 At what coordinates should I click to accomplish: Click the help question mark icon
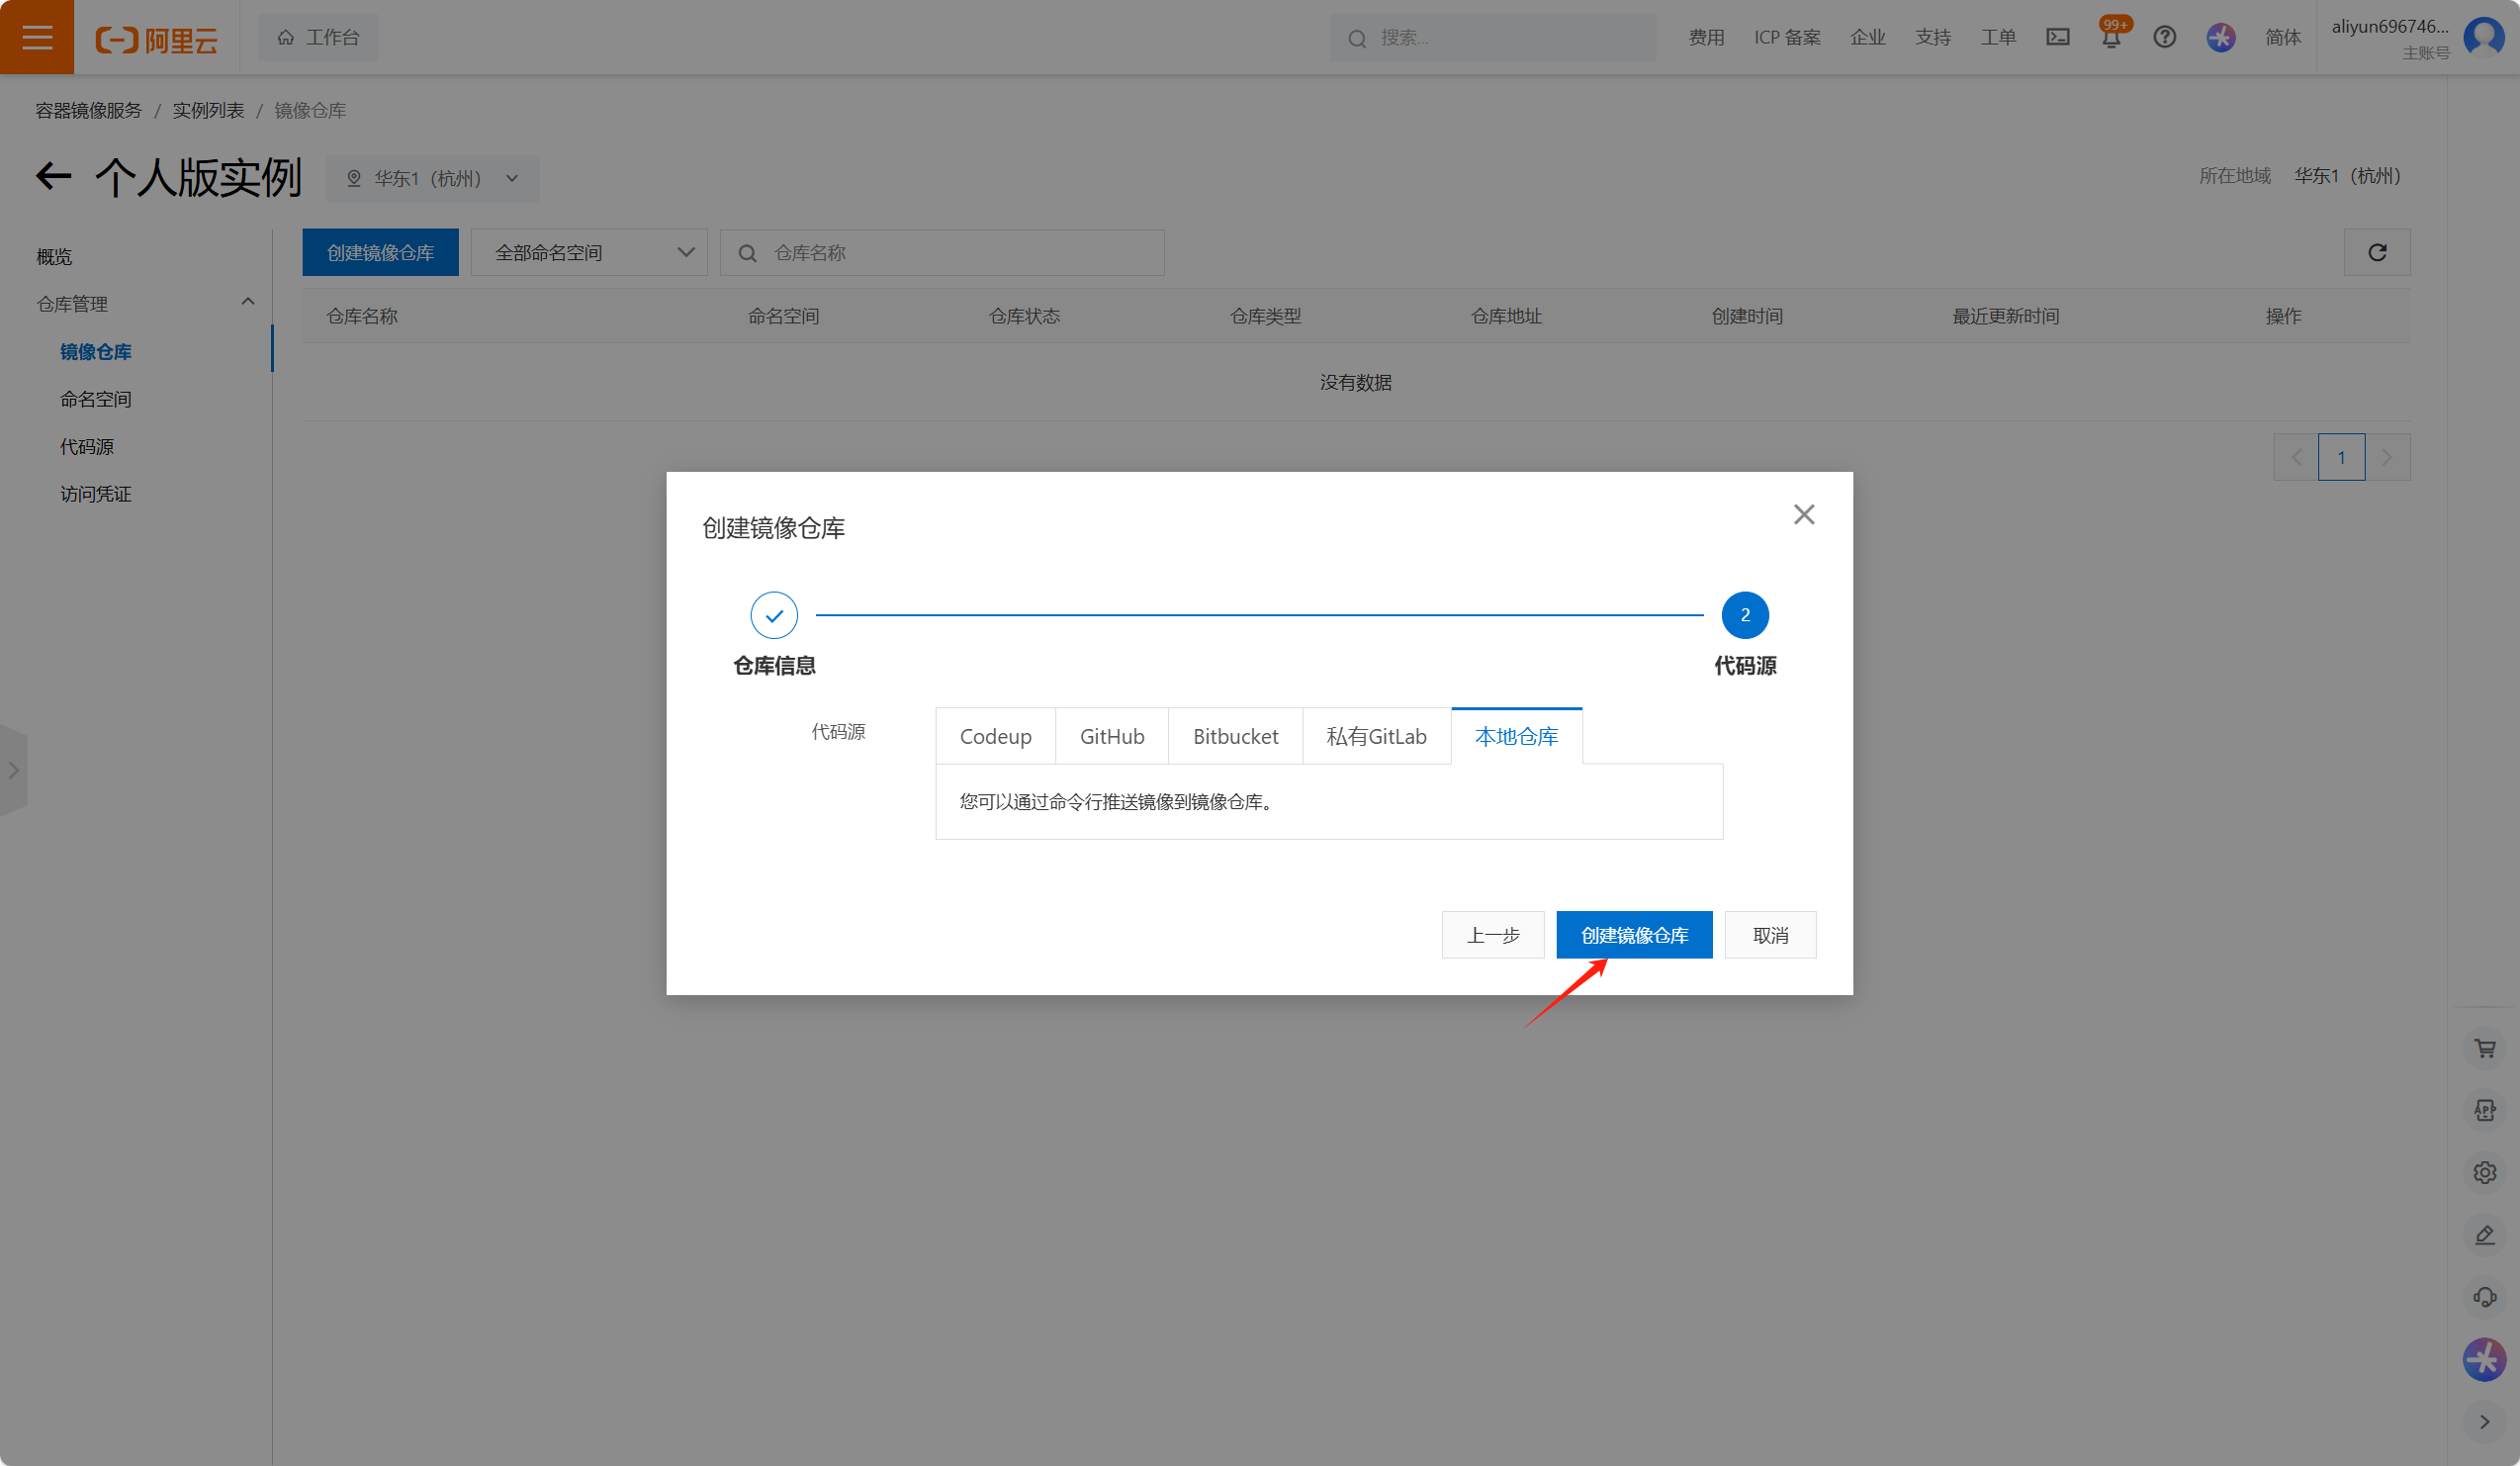tap(2164, 37)
